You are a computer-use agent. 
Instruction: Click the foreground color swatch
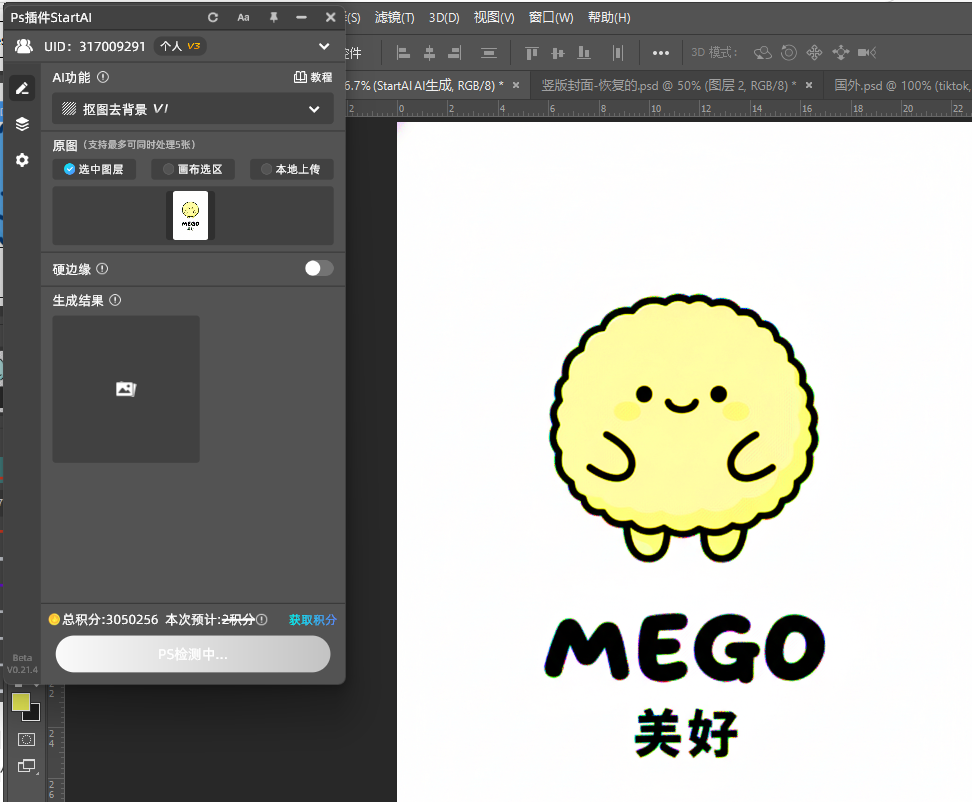click(21, 703)
